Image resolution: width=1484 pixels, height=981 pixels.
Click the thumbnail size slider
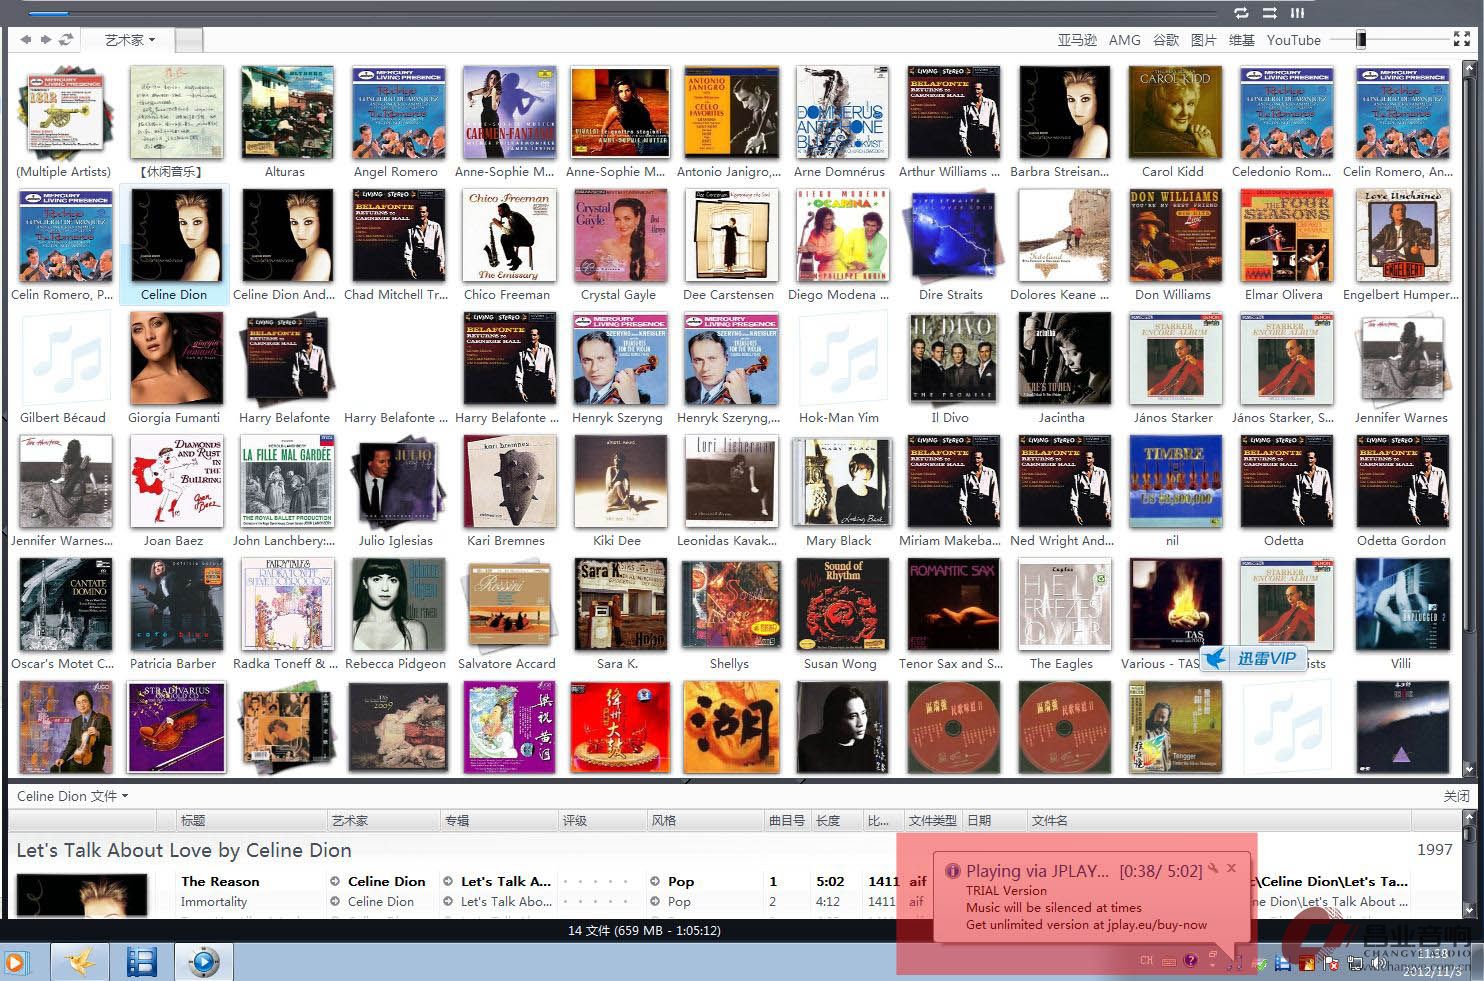[1361, 39]
